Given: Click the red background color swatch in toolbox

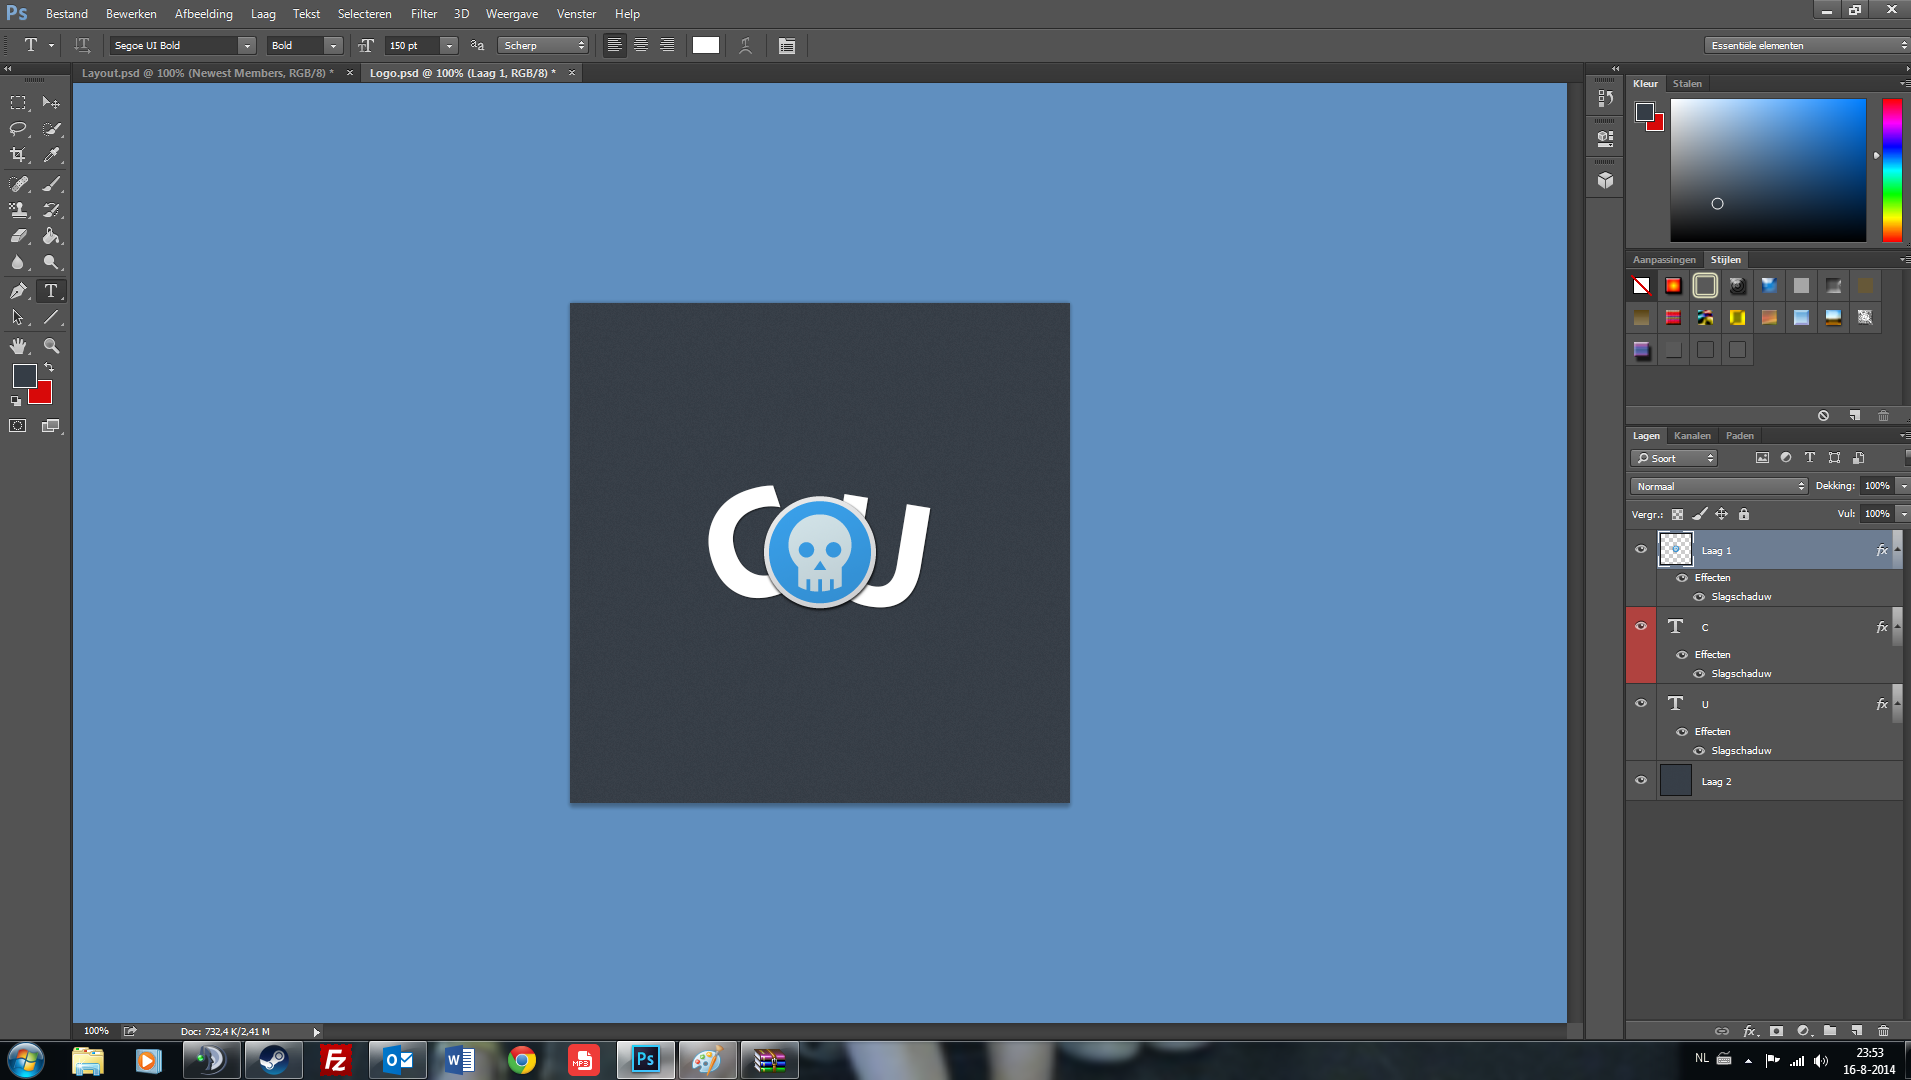Looking at the screenshot, I should [x=42, y=396].
